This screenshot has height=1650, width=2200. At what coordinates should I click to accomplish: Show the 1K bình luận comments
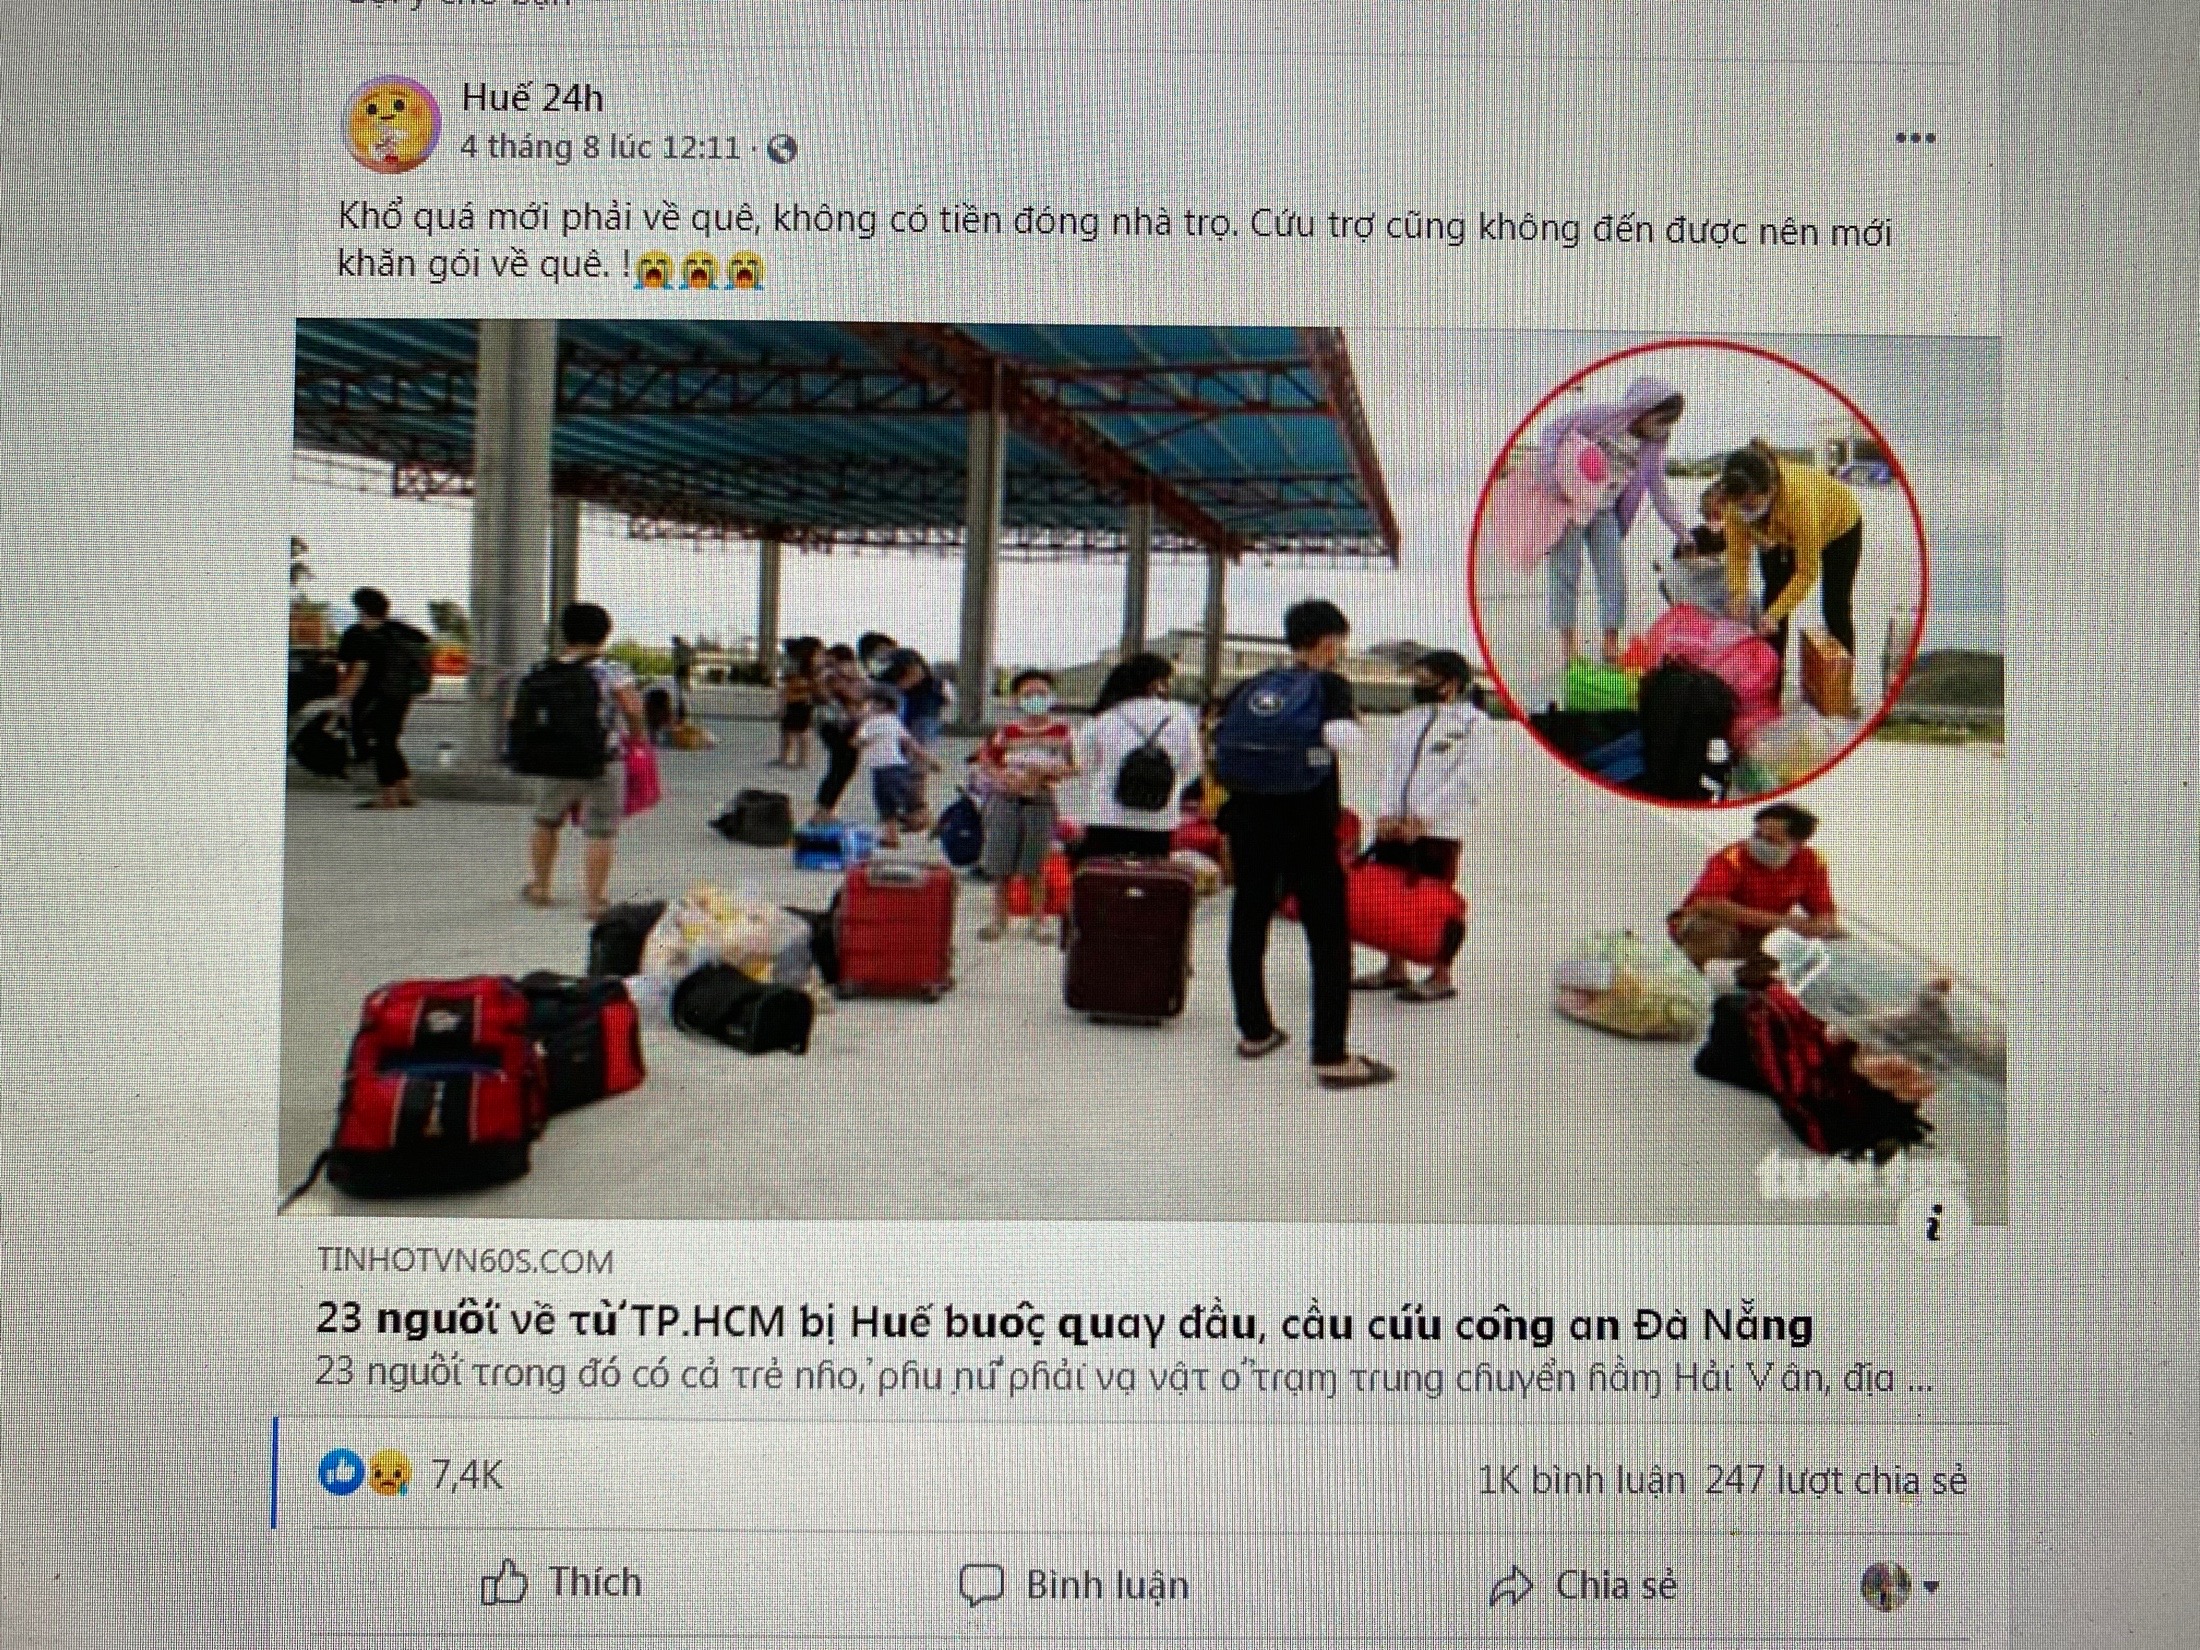1581,1480
